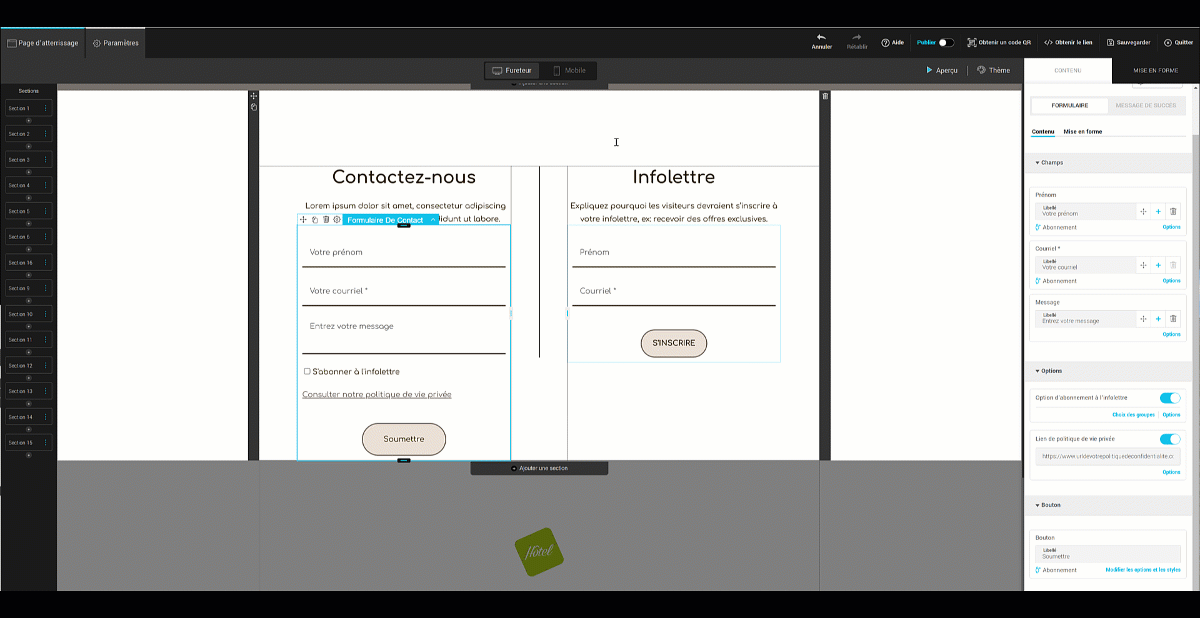Collapse the Champs section
The image size is (1200, 618).
pos(1050,162)
